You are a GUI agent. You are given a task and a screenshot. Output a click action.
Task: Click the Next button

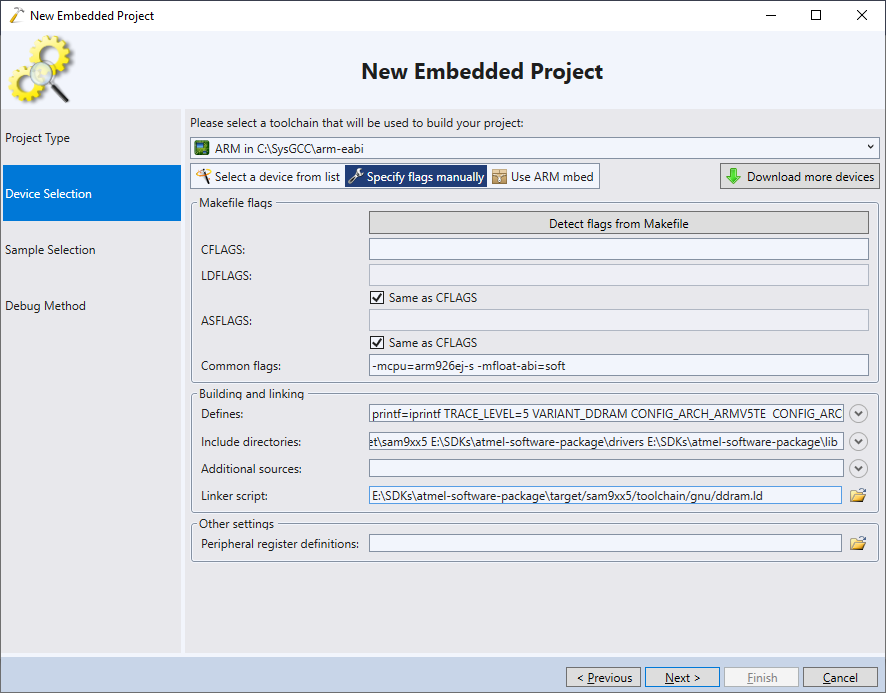click(x=682, y=677)
